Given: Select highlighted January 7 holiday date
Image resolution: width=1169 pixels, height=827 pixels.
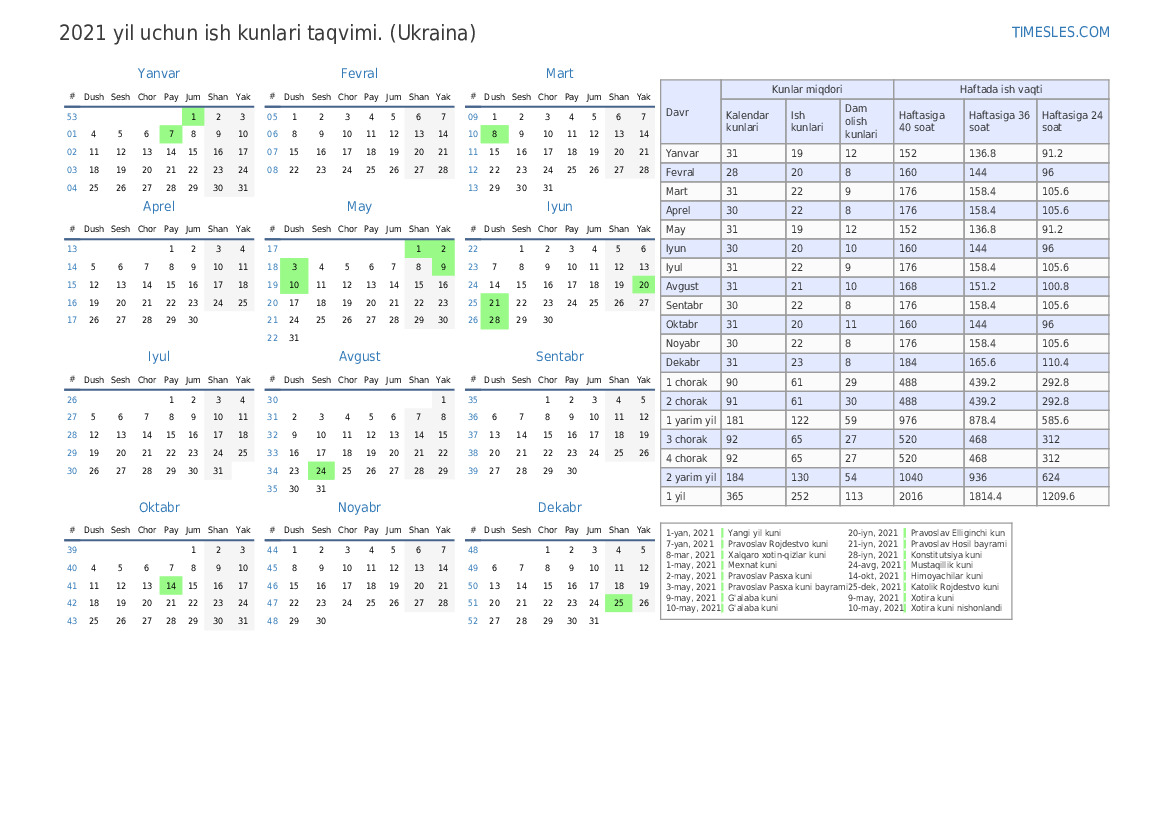Looking at the screenshot, I should (x=171, y=134).
